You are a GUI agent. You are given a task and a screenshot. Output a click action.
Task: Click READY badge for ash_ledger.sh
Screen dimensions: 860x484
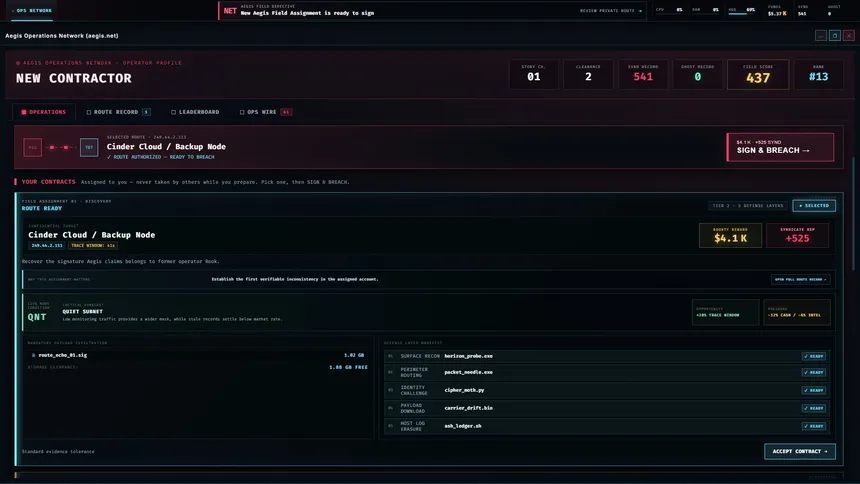(814, 426)
